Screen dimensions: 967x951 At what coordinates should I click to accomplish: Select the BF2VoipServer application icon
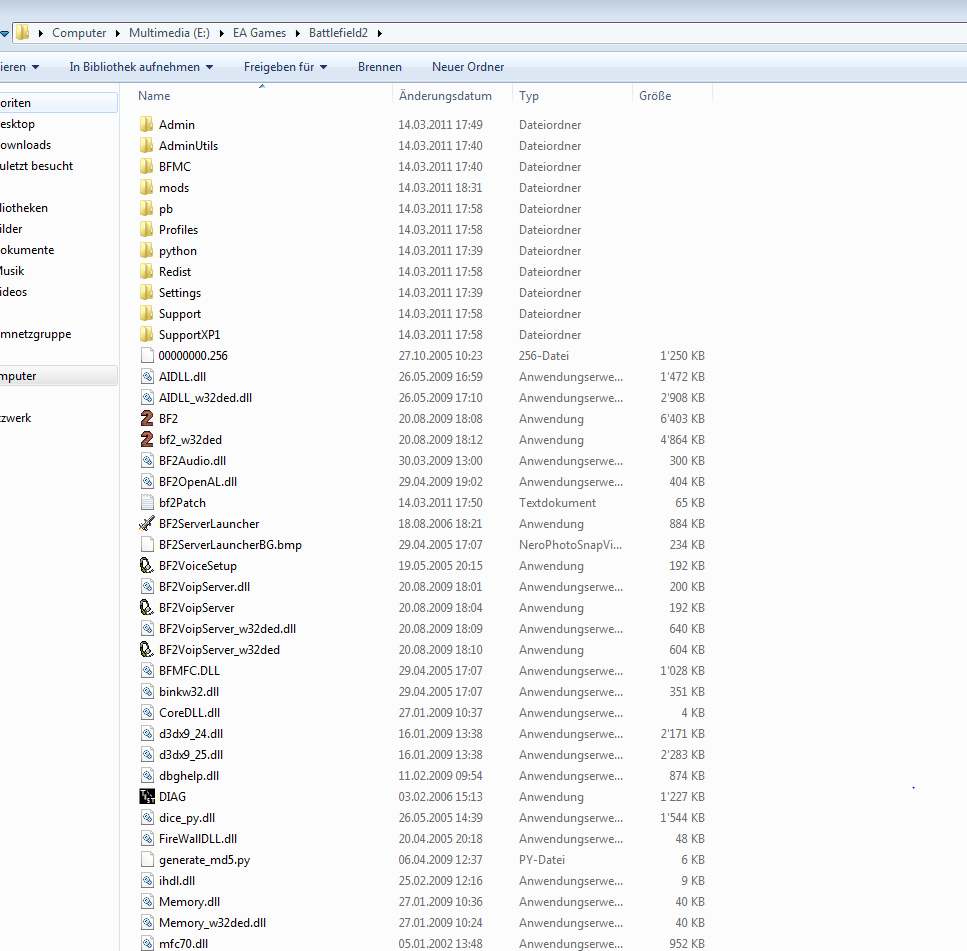tap(147, 607)
